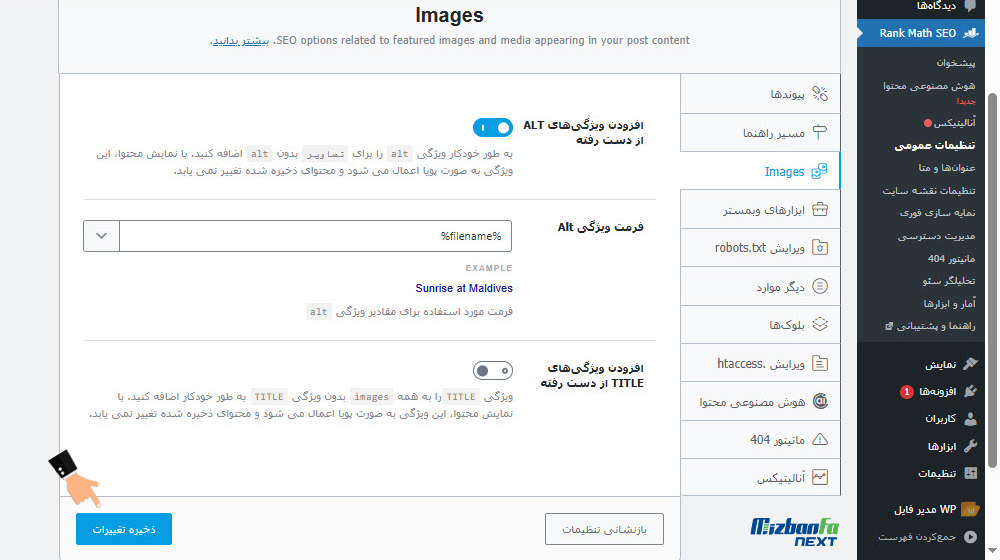Open the مانیتور 404 sidebar submenu item
1000x560 pixels.
tap(951, 258)
